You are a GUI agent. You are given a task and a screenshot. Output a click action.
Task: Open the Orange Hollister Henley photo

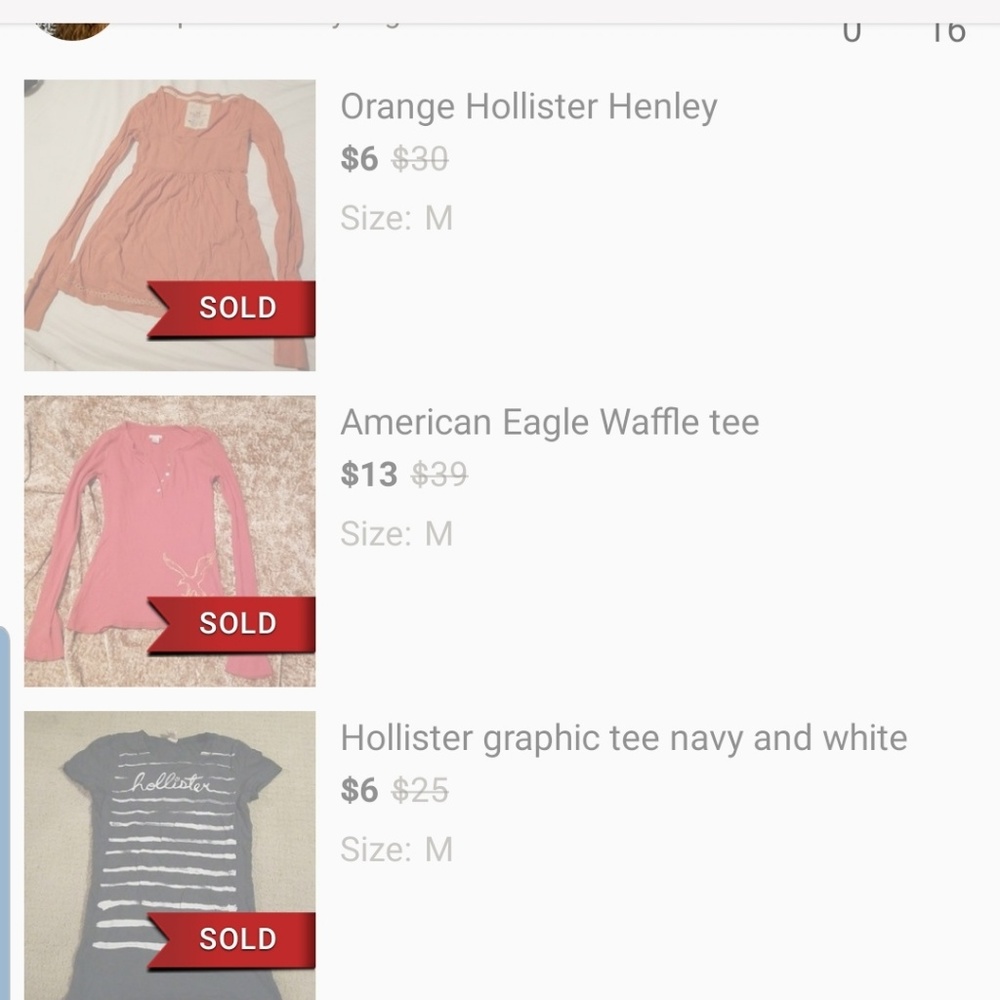[169, 200]
